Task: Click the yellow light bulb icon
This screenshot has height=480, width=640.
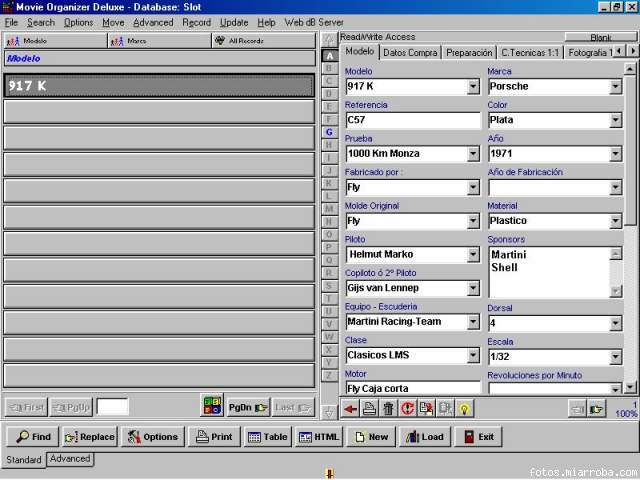Action: (464, 408)
